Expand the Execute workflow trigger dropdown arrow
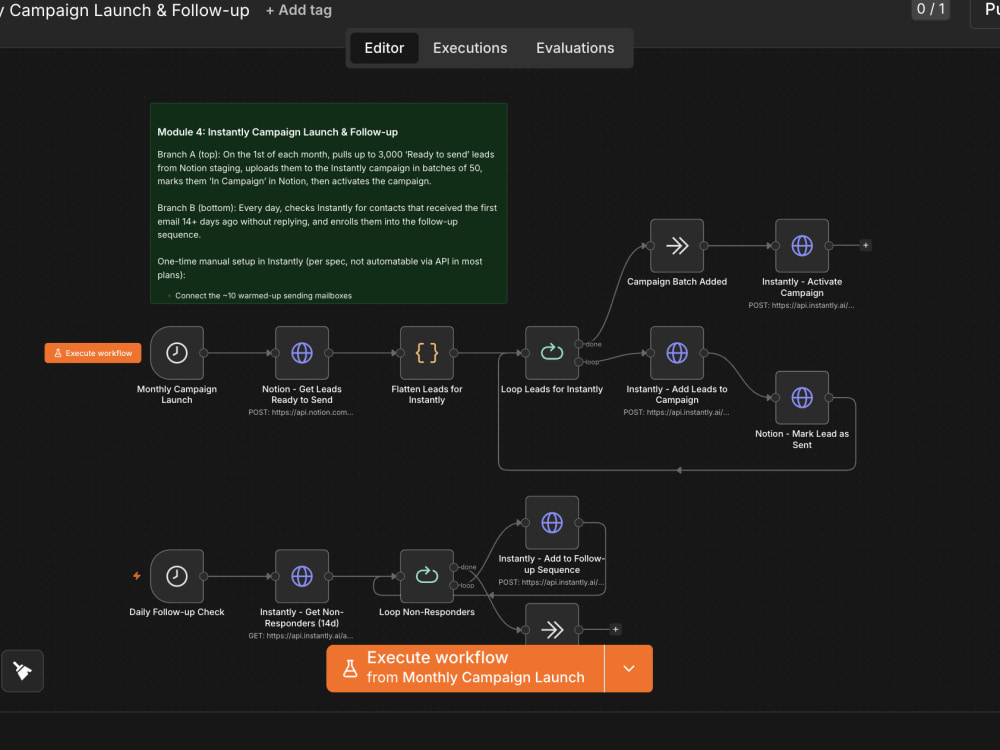The width and height of the screenshot is (1000, 750). (629, 668)
